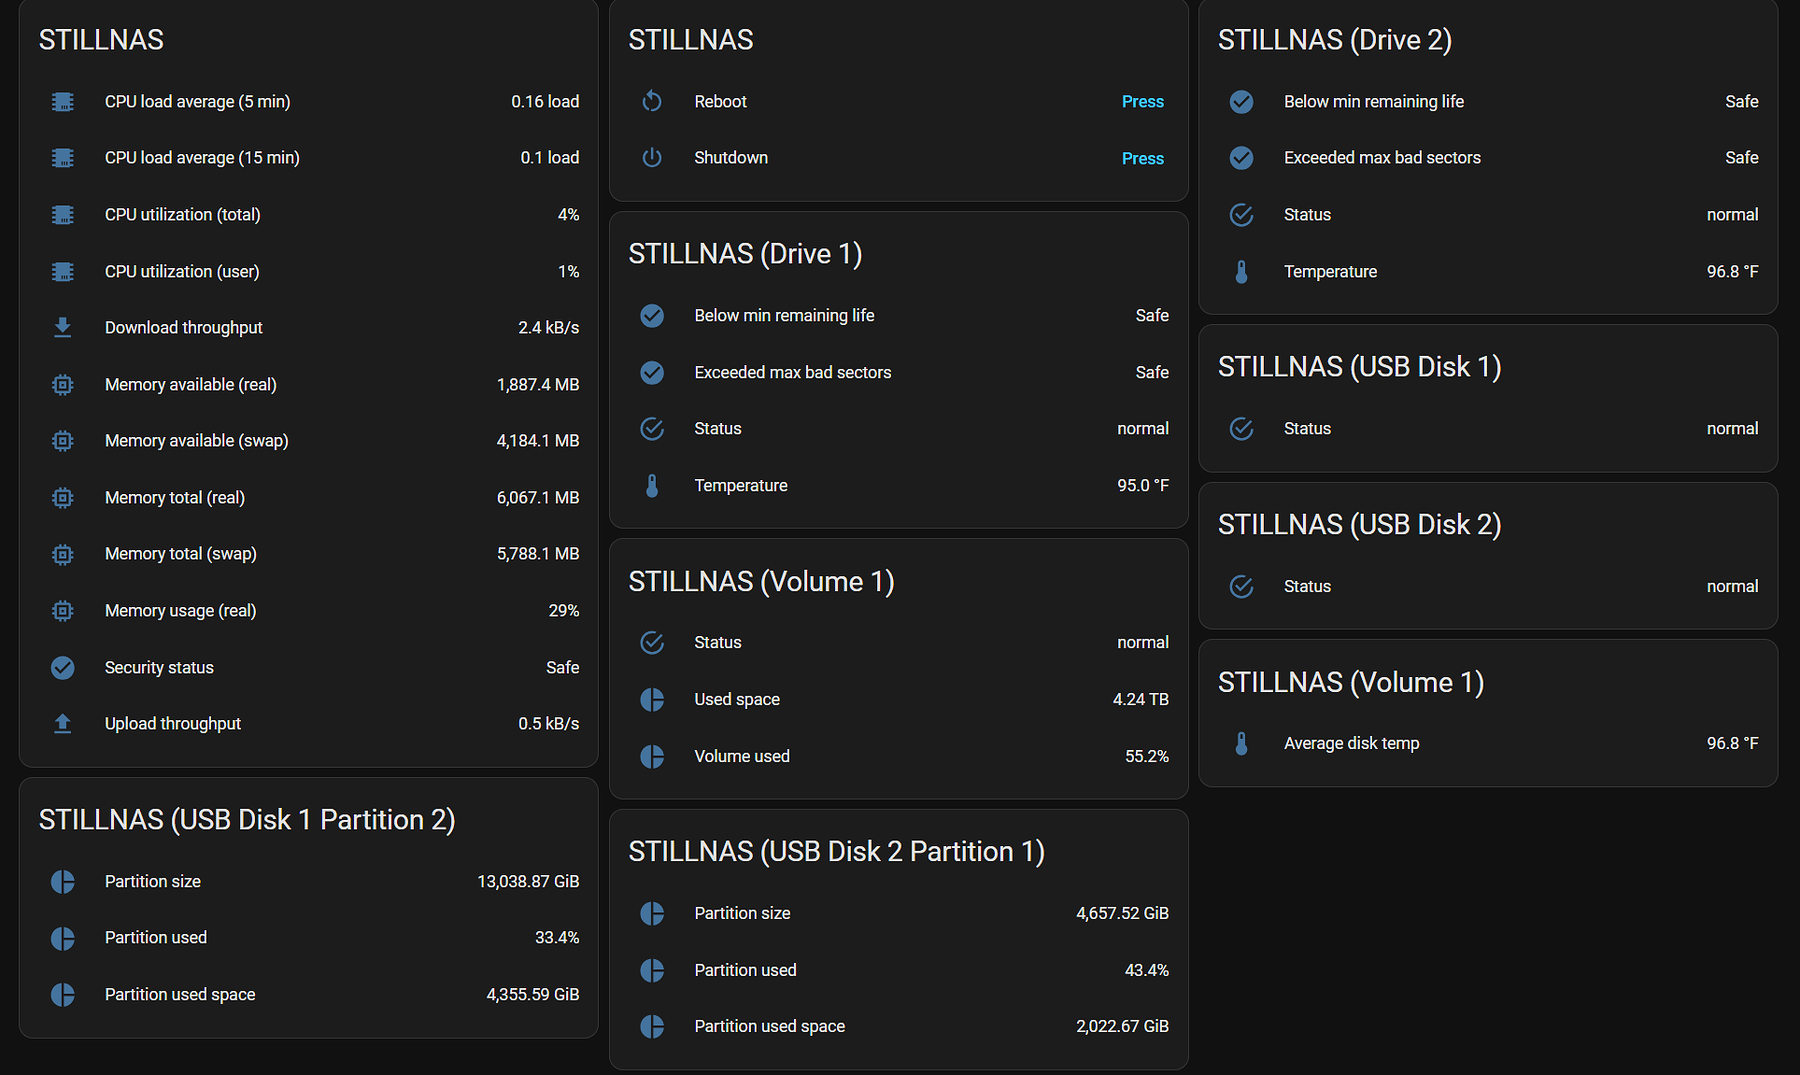The height and width of the screenshot is (1075, 1800).
Task: Open Drive 2 Temperature entity details
Action: click(1330, 272)
